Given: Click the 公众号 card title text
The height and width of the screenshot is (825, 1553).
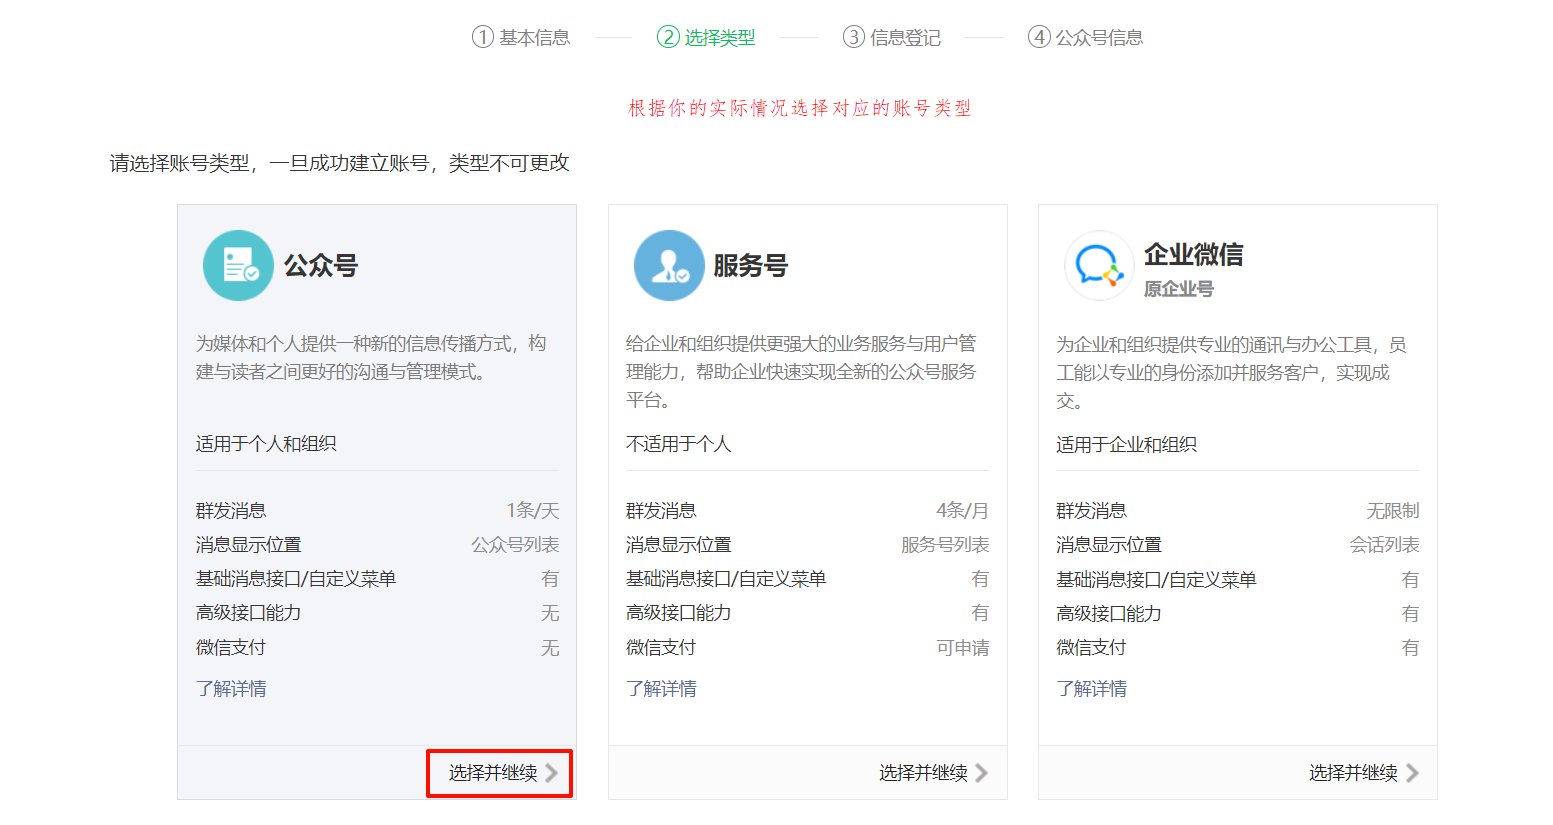Looking at the screenshot, I should pos(320,266).
